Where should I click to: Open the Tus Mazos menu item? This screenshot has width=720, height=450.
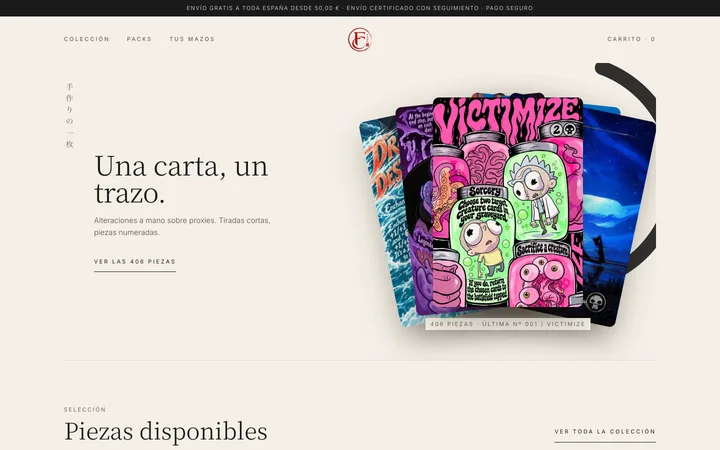(x=192, y=39)
